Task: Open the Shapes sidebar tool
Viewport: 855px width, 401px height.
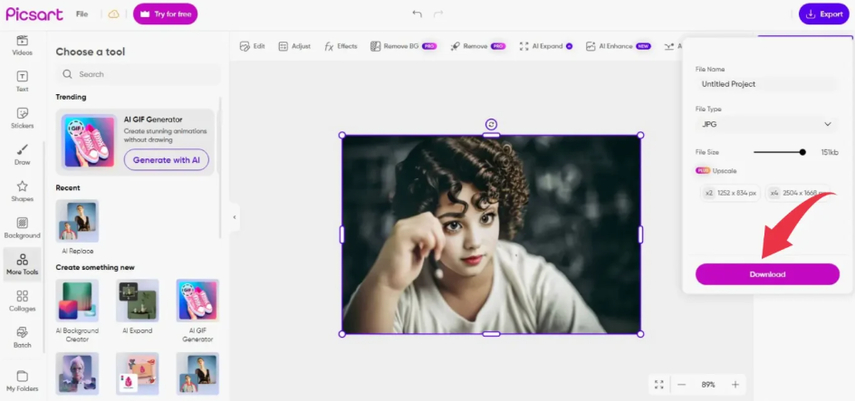Action: point(22,191)
